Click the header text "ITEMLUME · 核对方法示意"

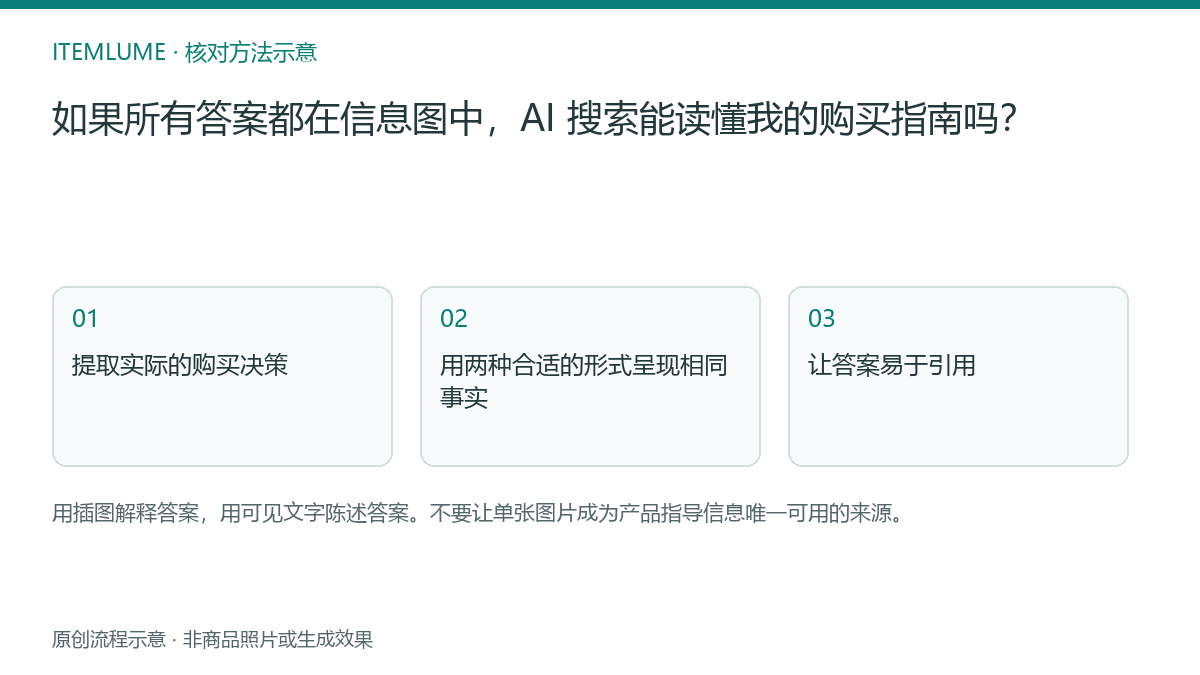click(x=185, y=52)
